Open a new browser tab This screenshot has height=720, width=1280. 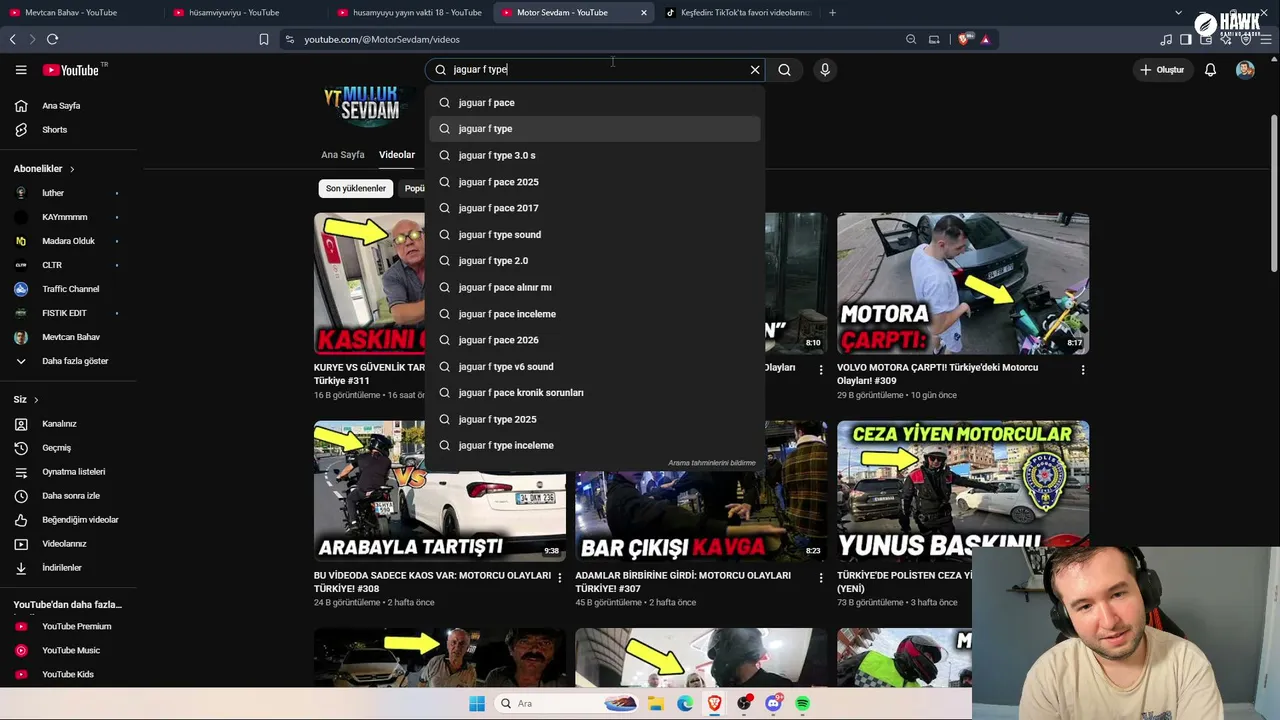832,13
